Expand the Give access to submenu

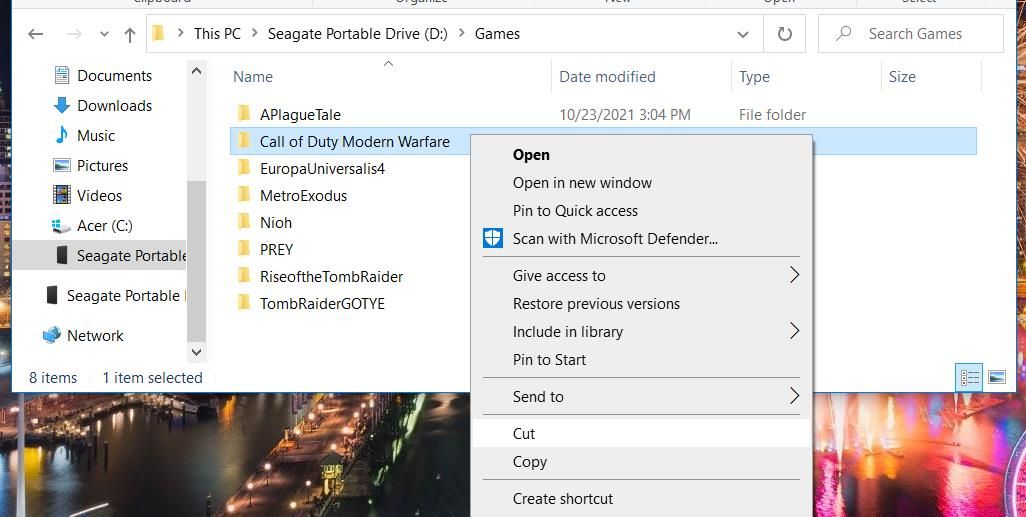coord(641,276)
